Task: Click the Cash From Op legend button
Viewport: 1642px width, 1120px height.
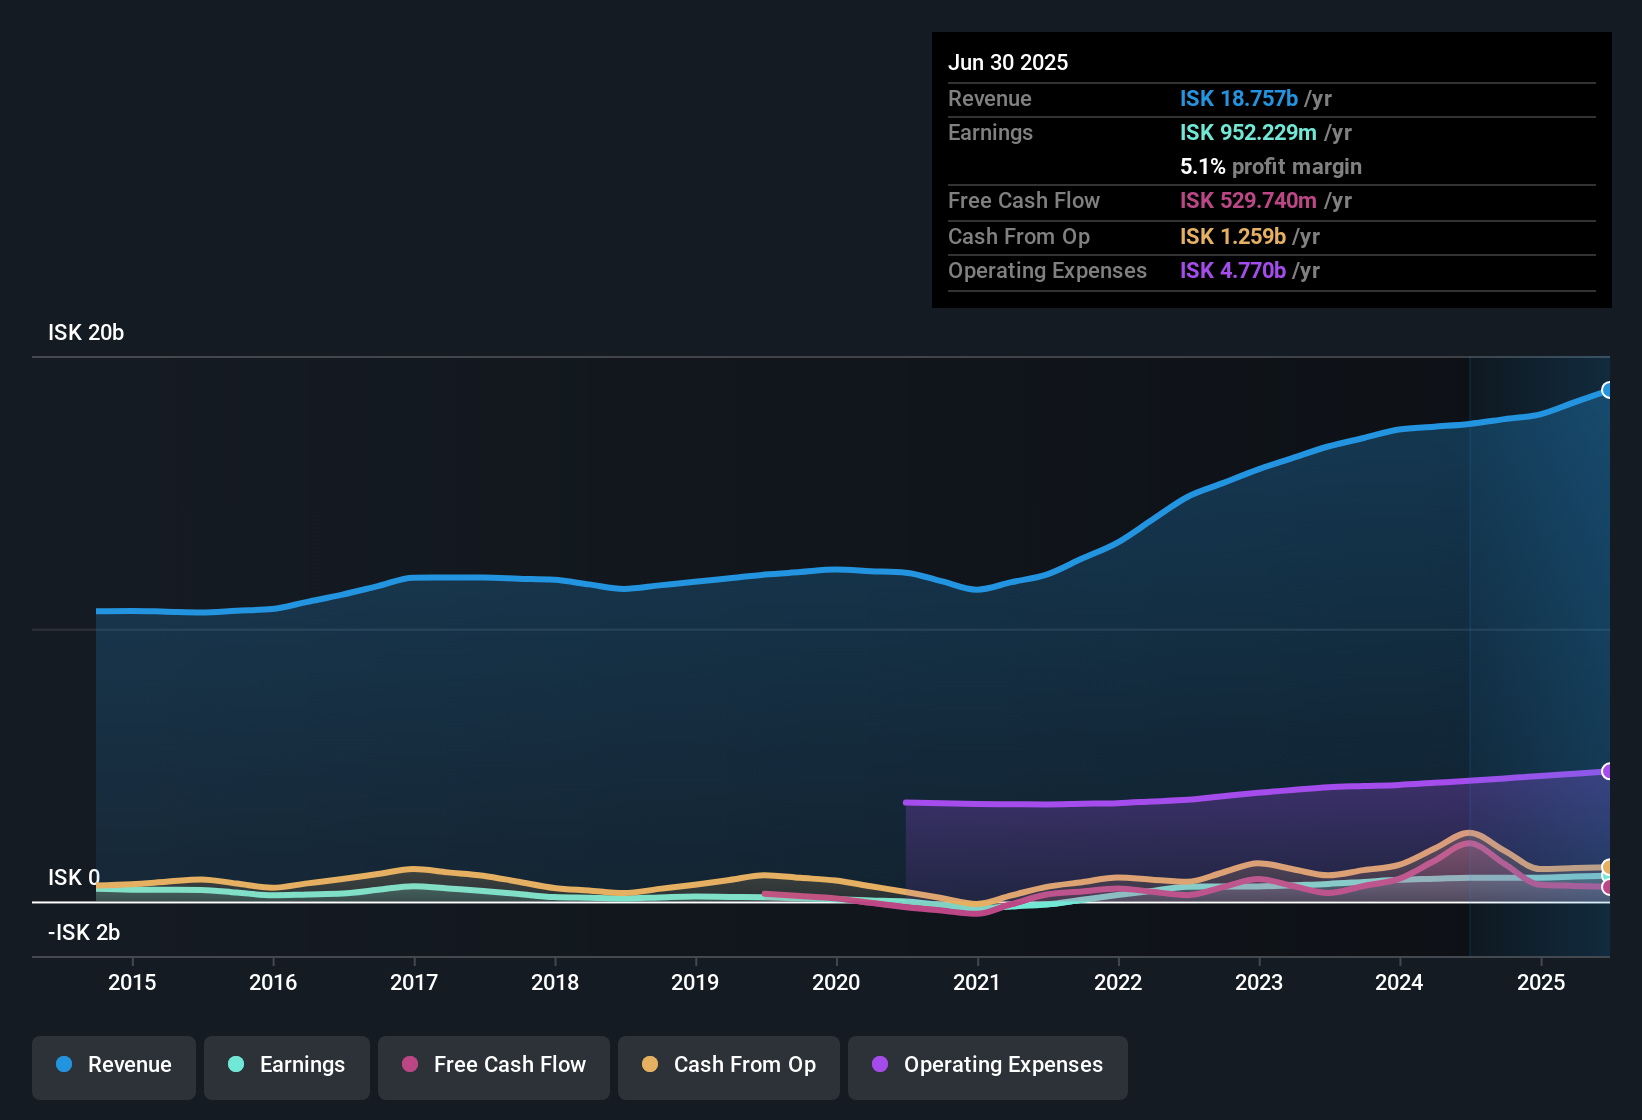Action: coord(728,1066)
